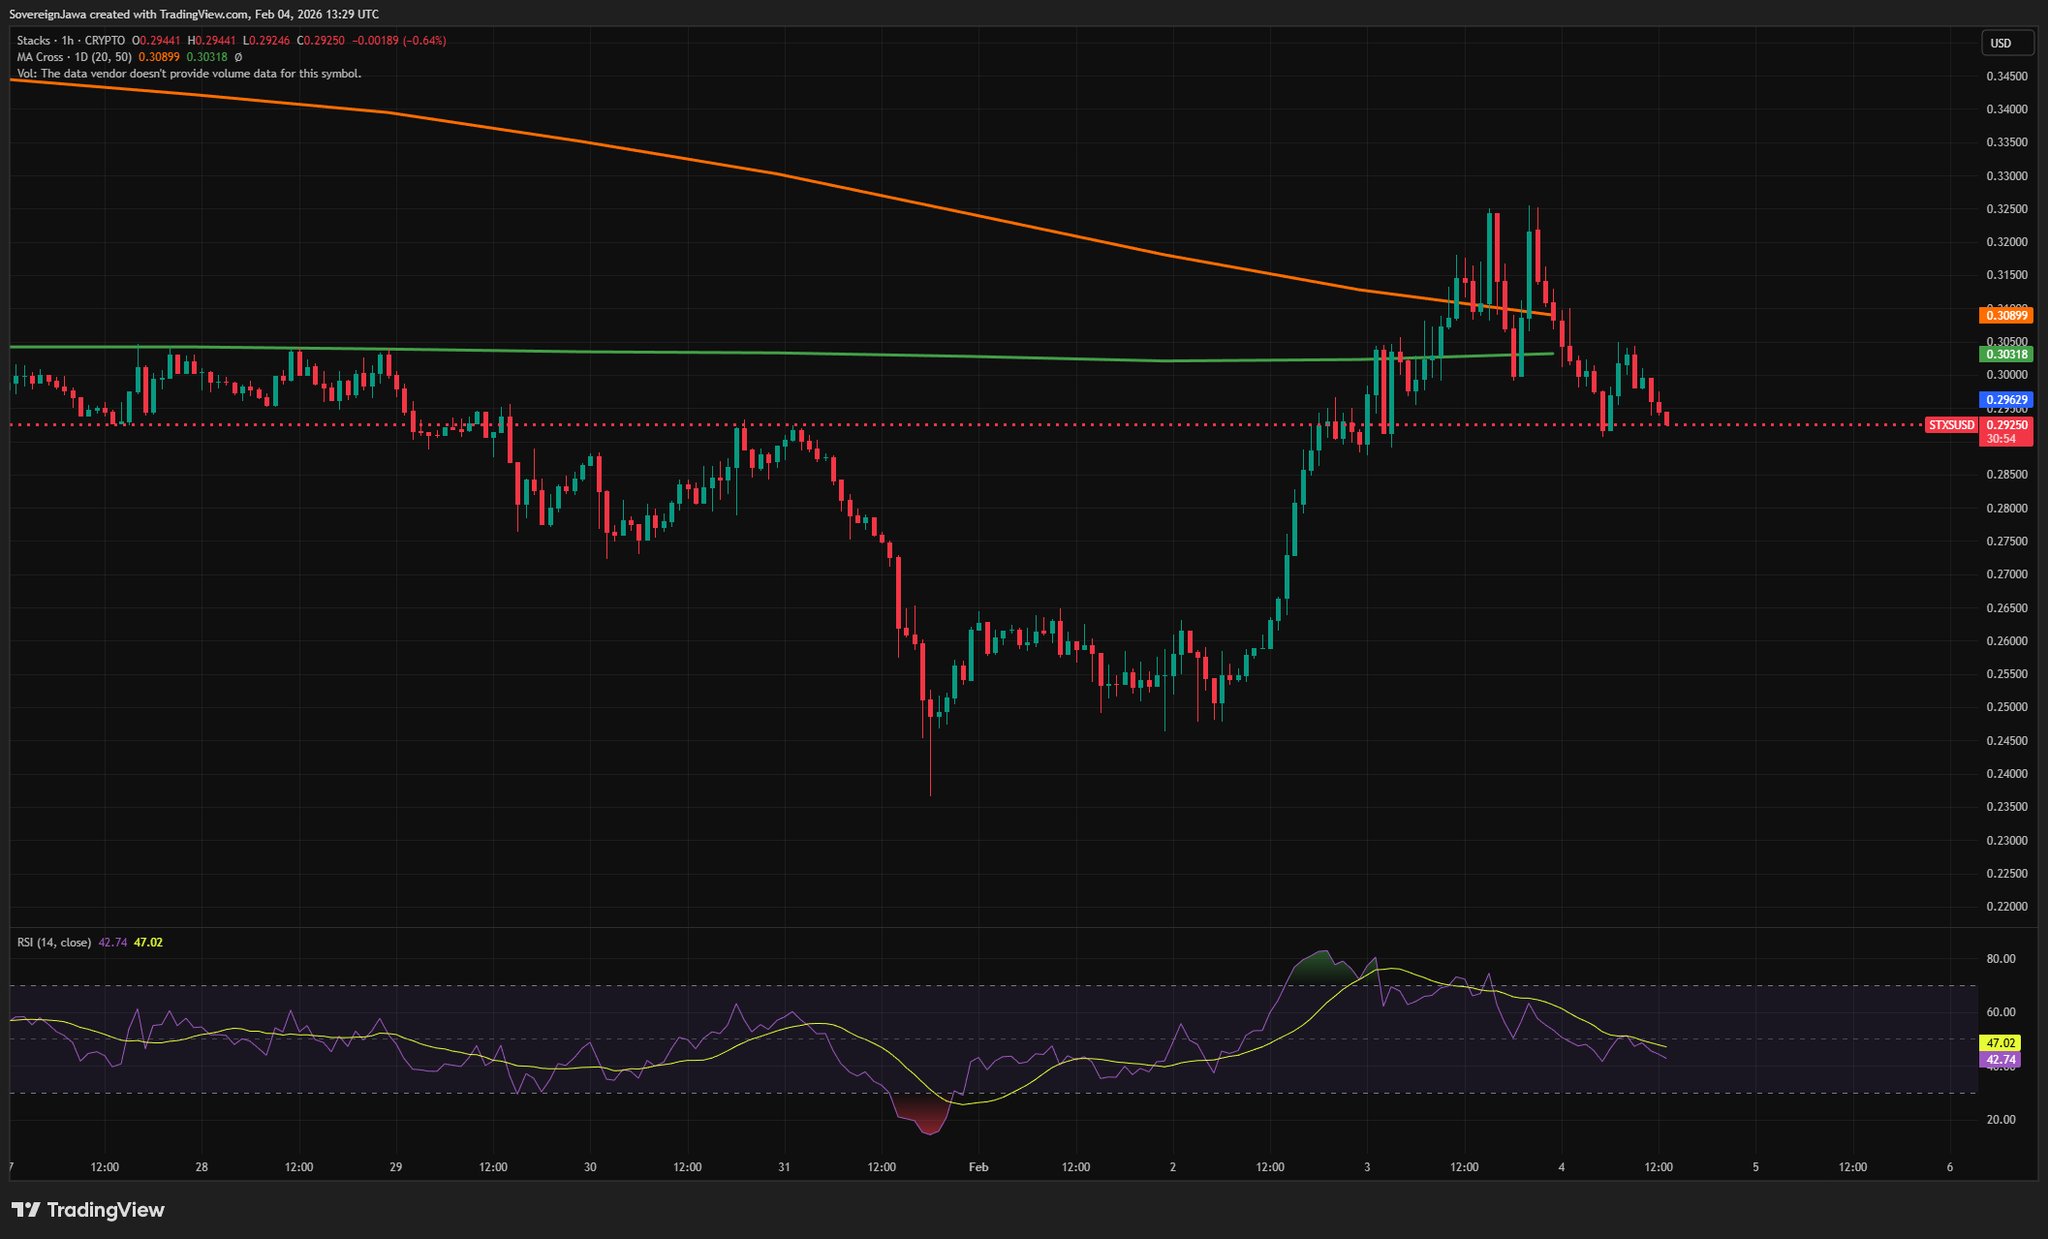The image size is (2048, 1239).
Task: Click the blue 0.29629 price axis label
Action: (x=2006, y=399)
